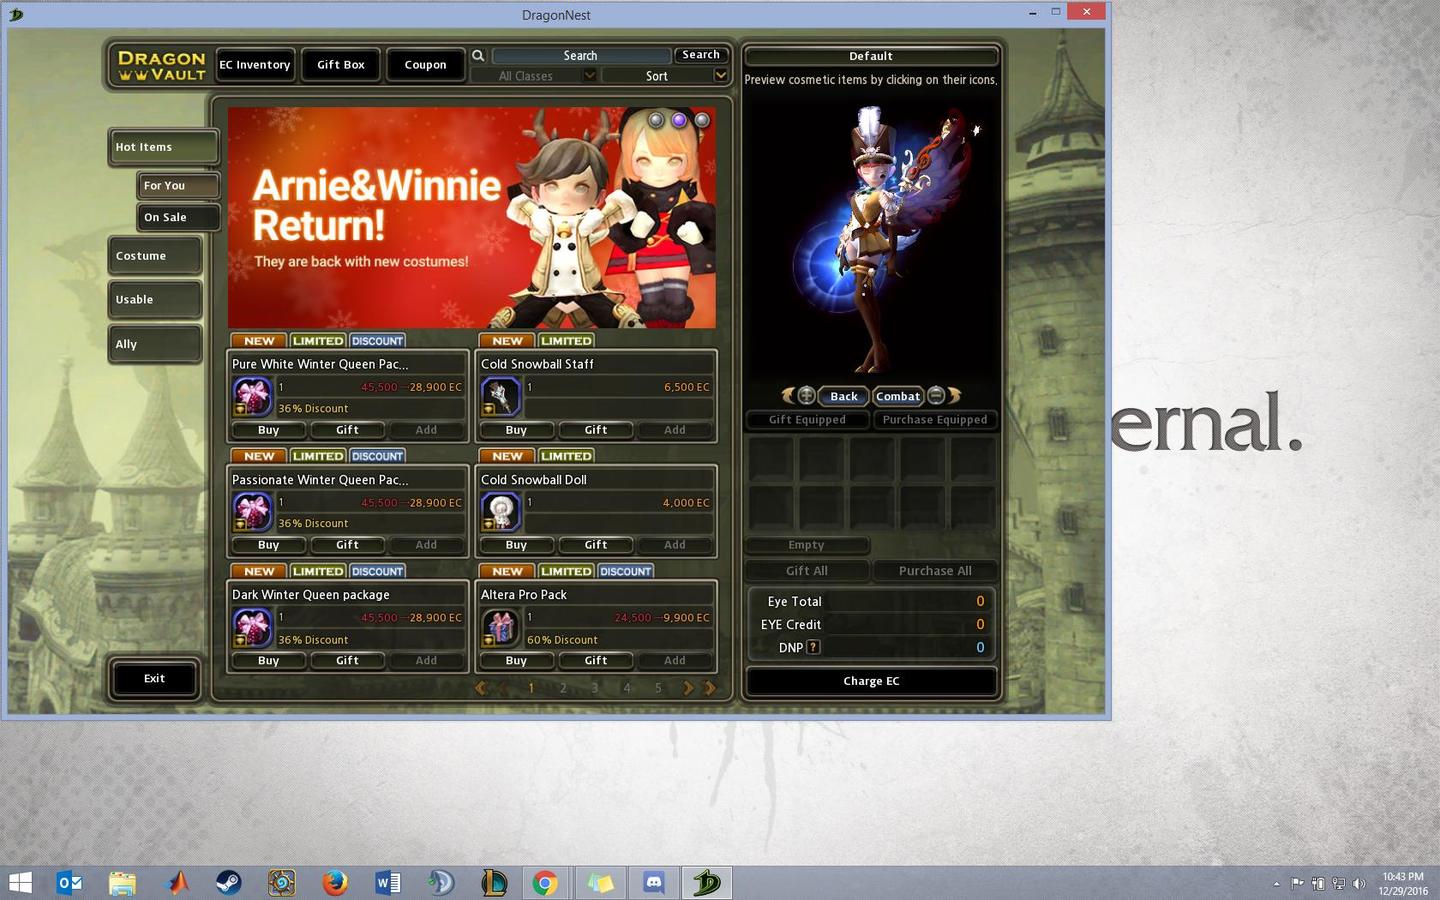
Task: Preview Cold Snowball Doll item icon
Action: tap(501, 512)
